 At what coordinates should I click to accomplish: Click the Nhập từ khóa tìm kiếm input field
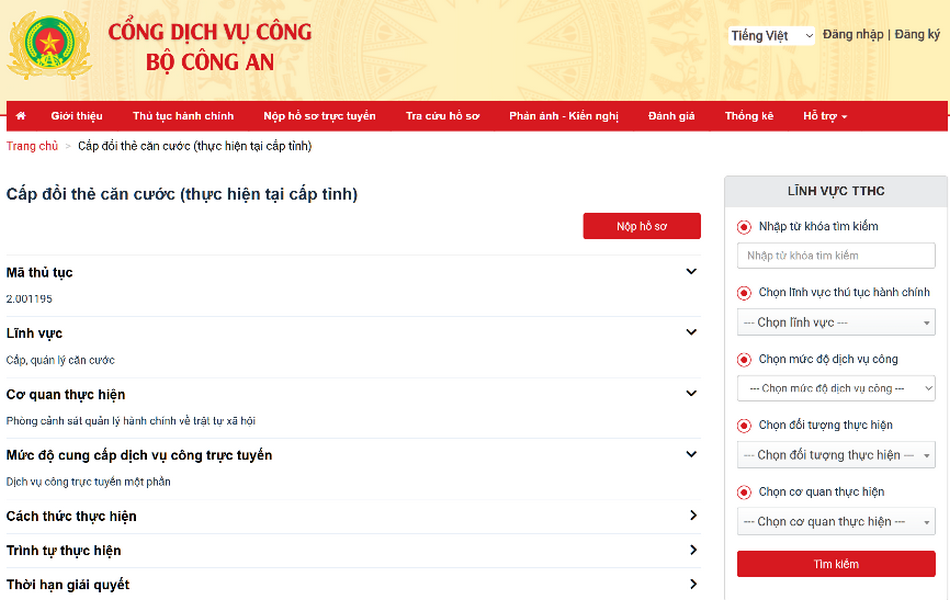[x=836, y=256]
